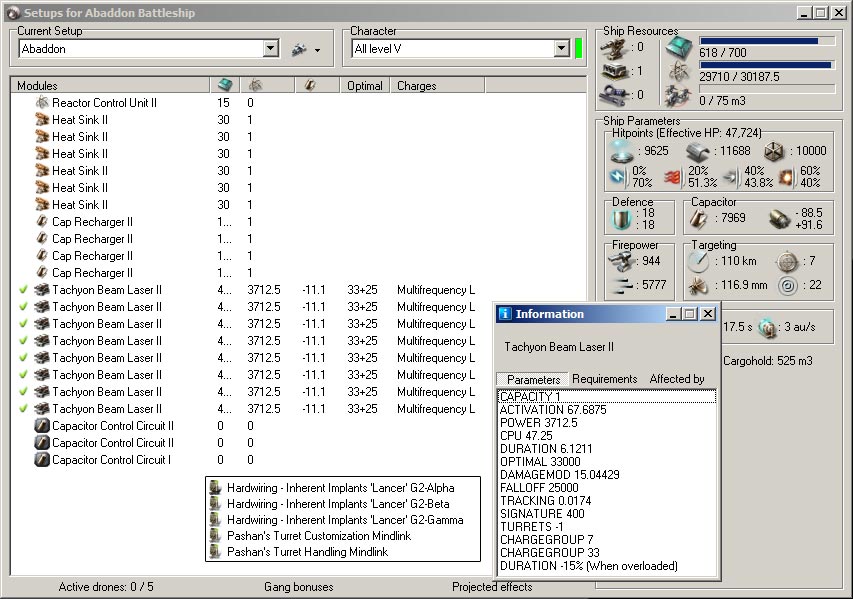The width and height of the screenshot is (853, 599).
Task: Click the green character status indicator
Action: [x=578, y=48]
